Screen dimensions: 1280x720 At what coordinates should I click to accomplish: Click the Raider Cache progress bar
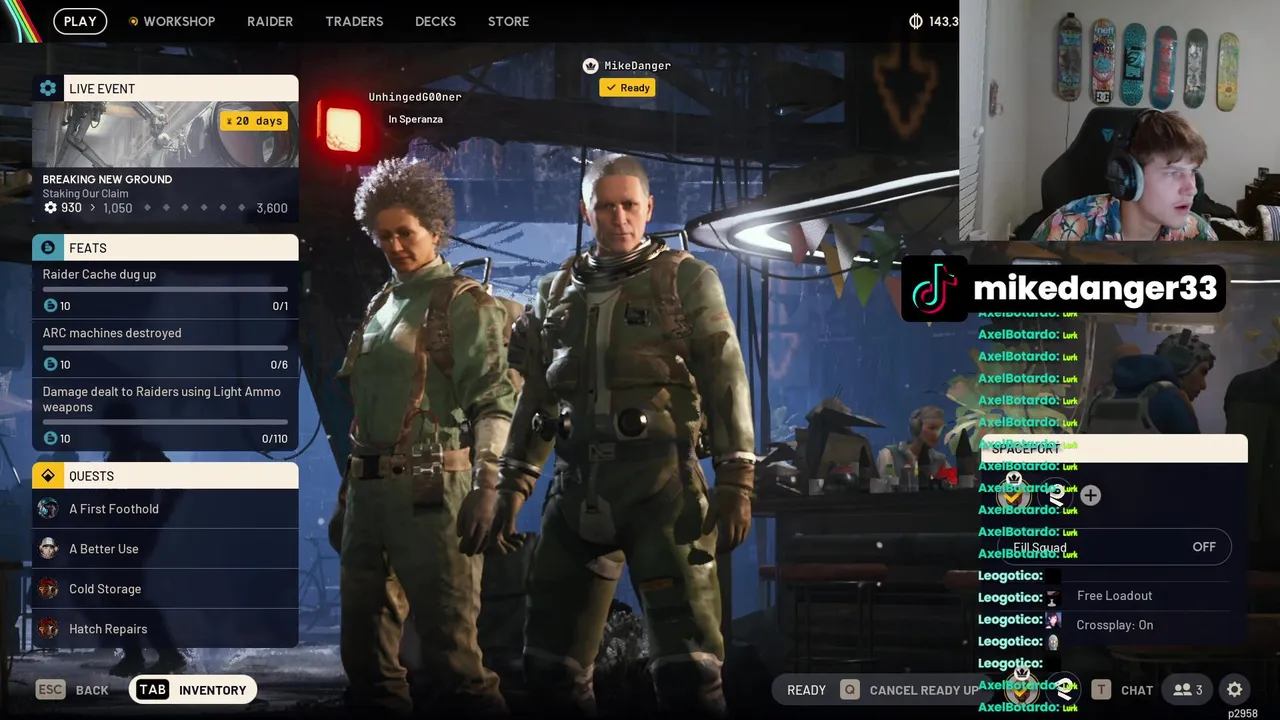tap(165, 289)
